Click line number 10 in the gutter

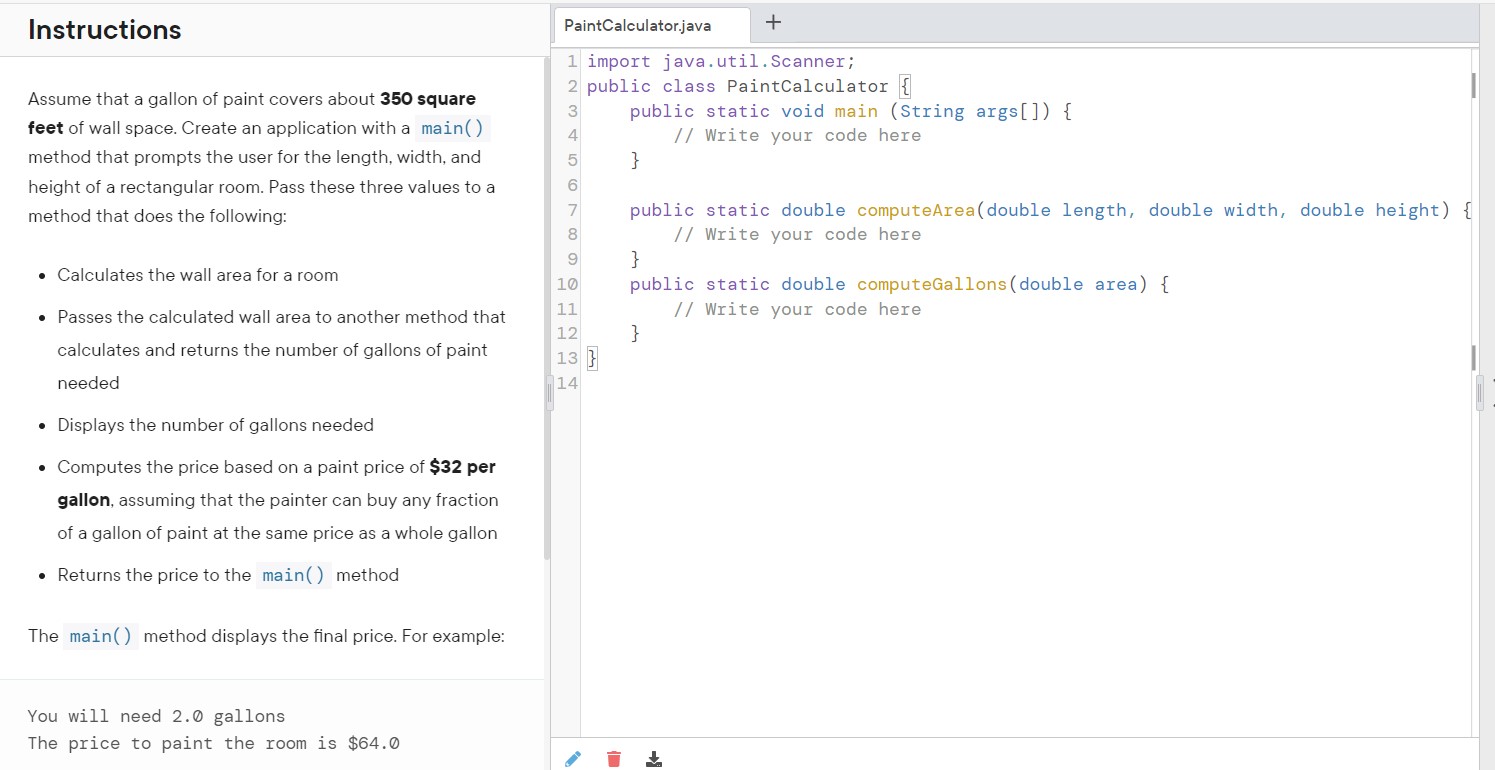pyautogui.click(x=567, y=284)
